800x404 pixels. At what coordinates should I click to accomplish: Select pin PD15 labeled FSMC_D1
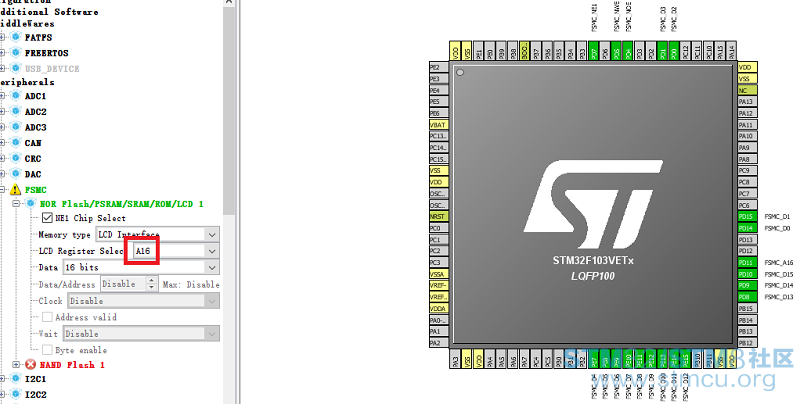coord(747,217)
